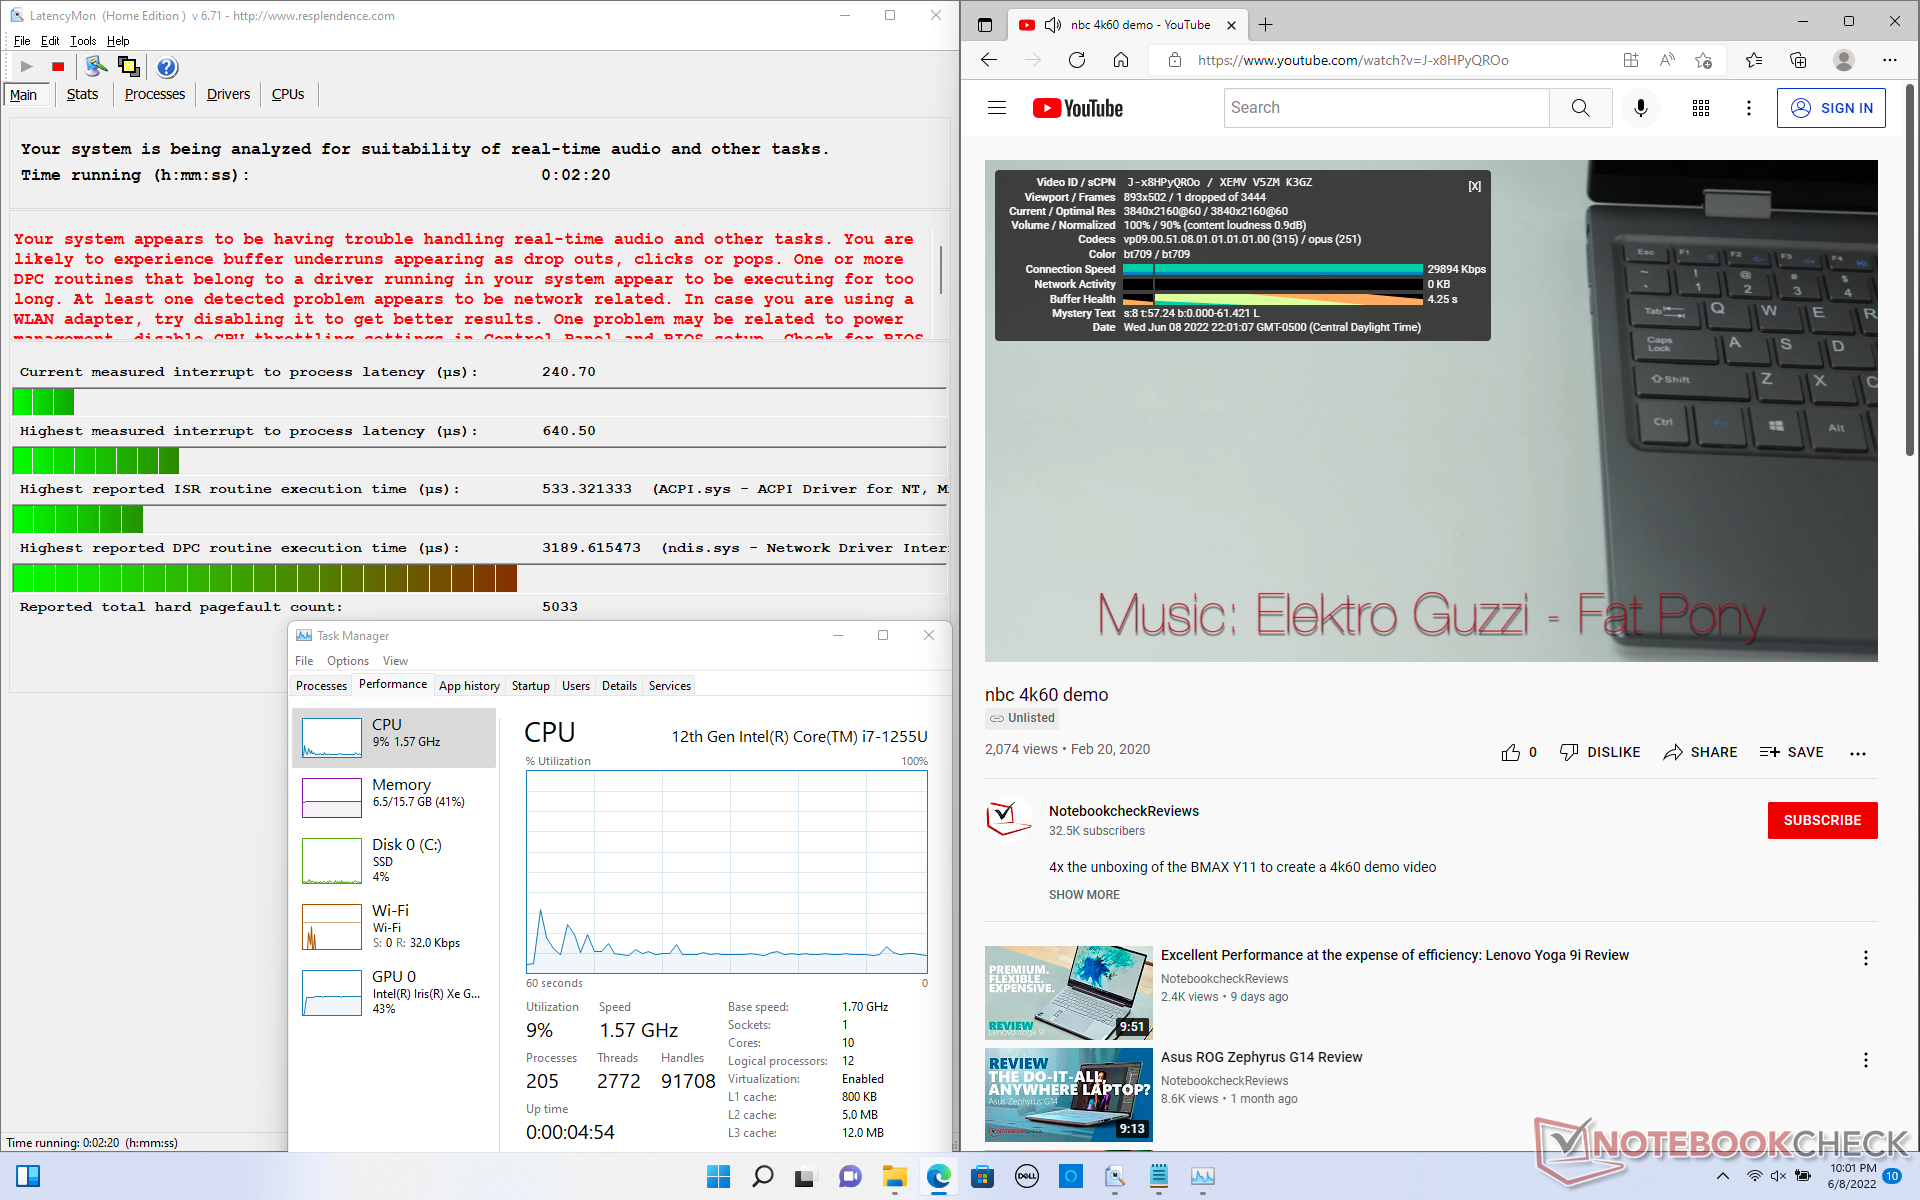Open the Lenovo Yoga 9i Review thumbnail
The width and height of the screenshot is (1920, 1200).
point(1068,993)
